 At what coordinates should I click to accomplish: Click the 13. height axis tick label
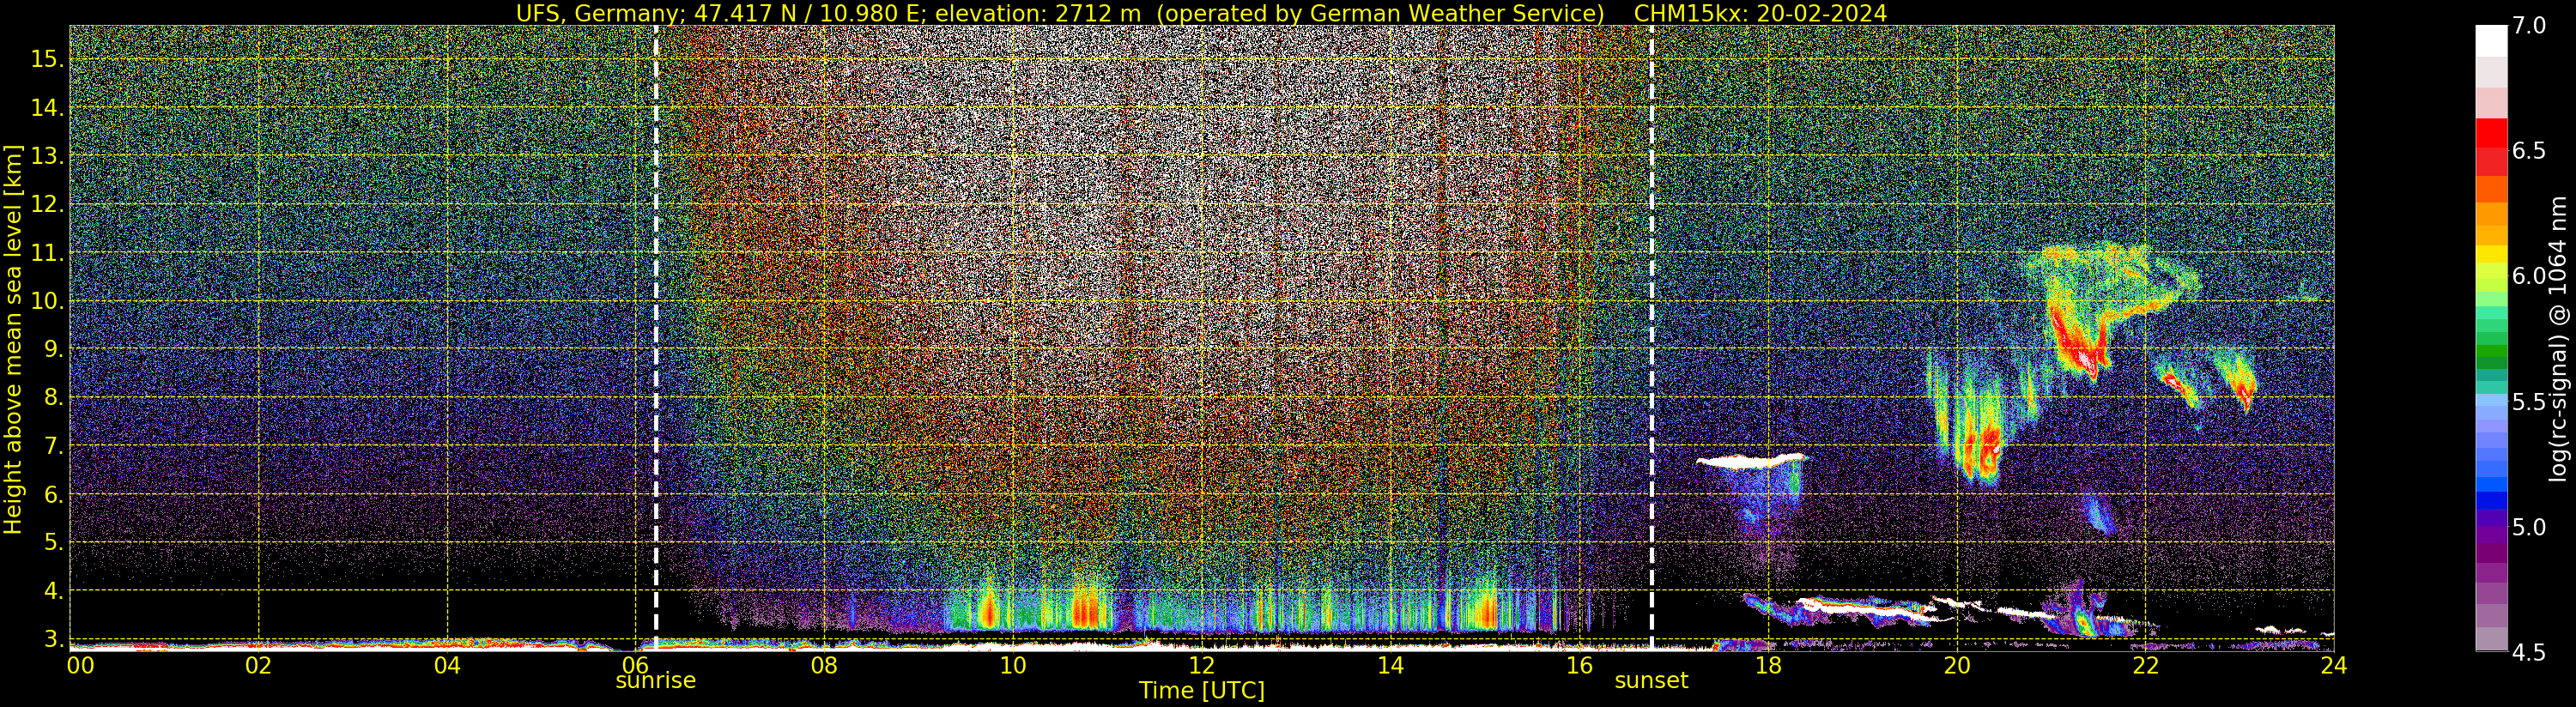tap(47, 156)
